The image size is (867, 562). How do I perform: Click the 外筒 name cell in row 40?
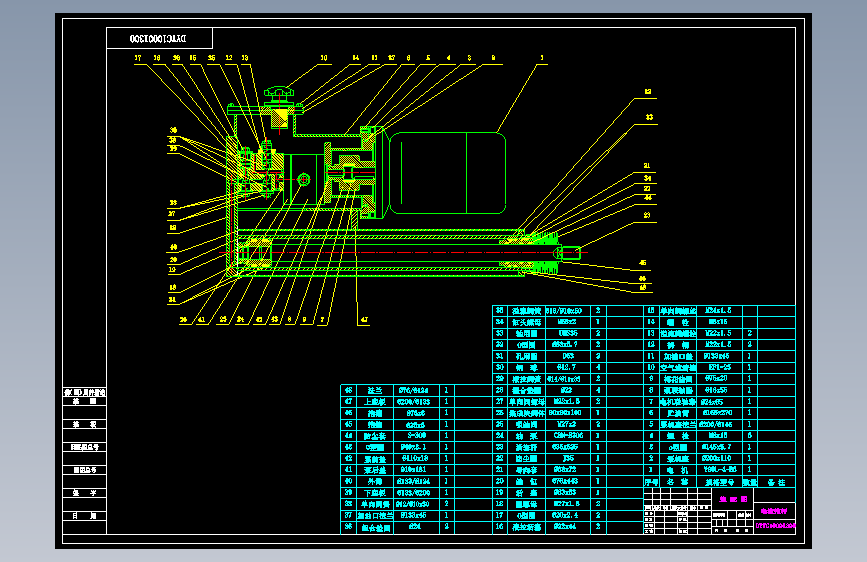click(375, 481)
